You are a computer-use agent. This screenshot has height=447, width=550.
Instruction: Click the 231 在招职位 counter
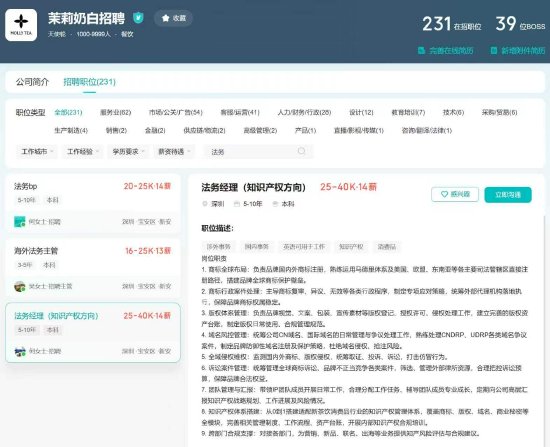(x=451, y=24)
